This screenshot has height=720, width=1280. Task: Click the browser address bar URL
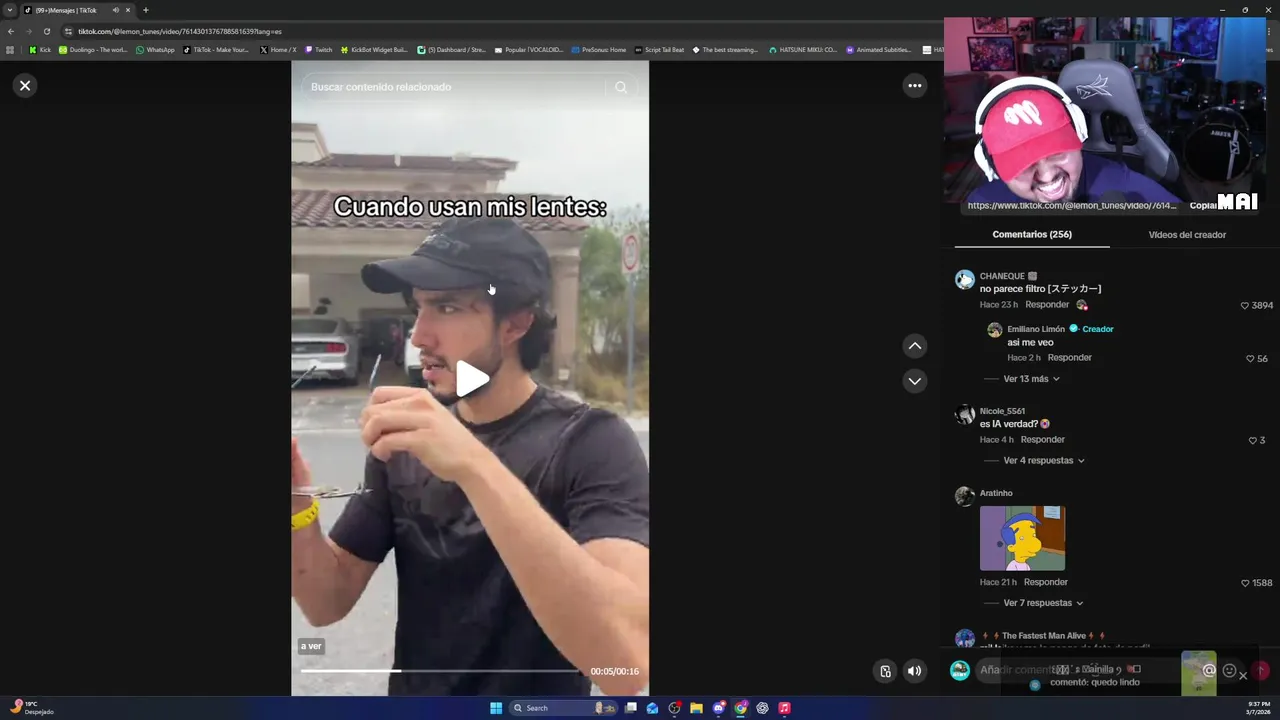point(180,31)
